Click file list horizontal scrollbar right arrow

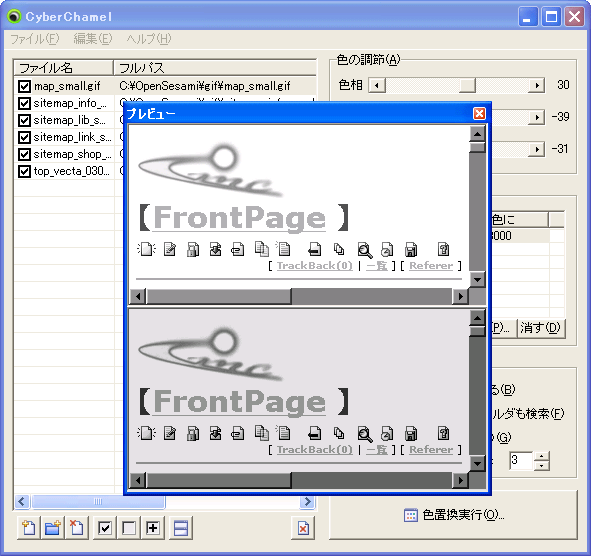coord(308,502)
